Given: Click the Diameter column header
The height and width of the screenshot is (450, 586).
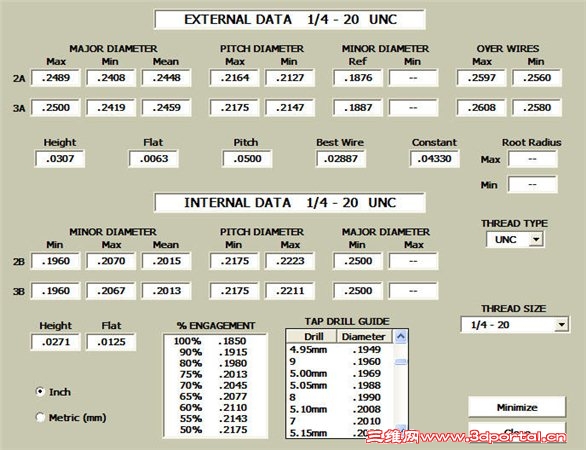Looking at the screenshot, I should pyautogui.click(x=365, y=337).
